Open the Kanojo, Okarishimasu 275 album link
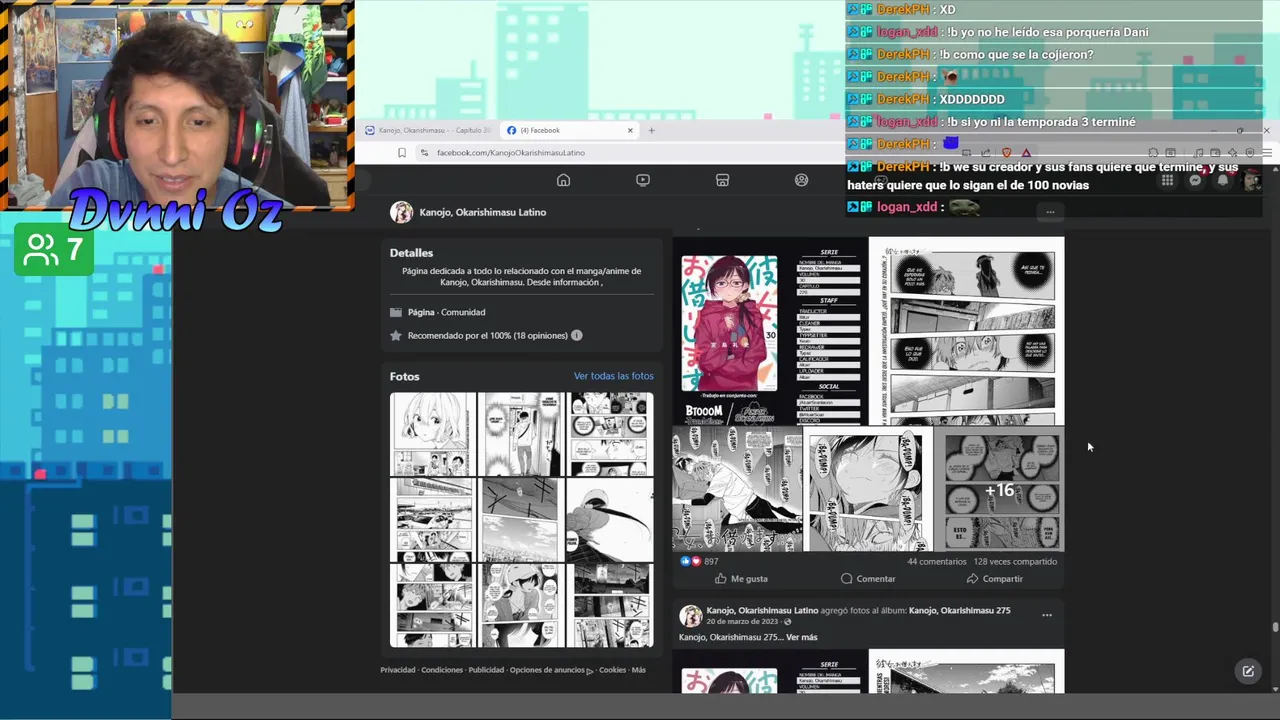 pyautogui.click(x=959, y=610)
